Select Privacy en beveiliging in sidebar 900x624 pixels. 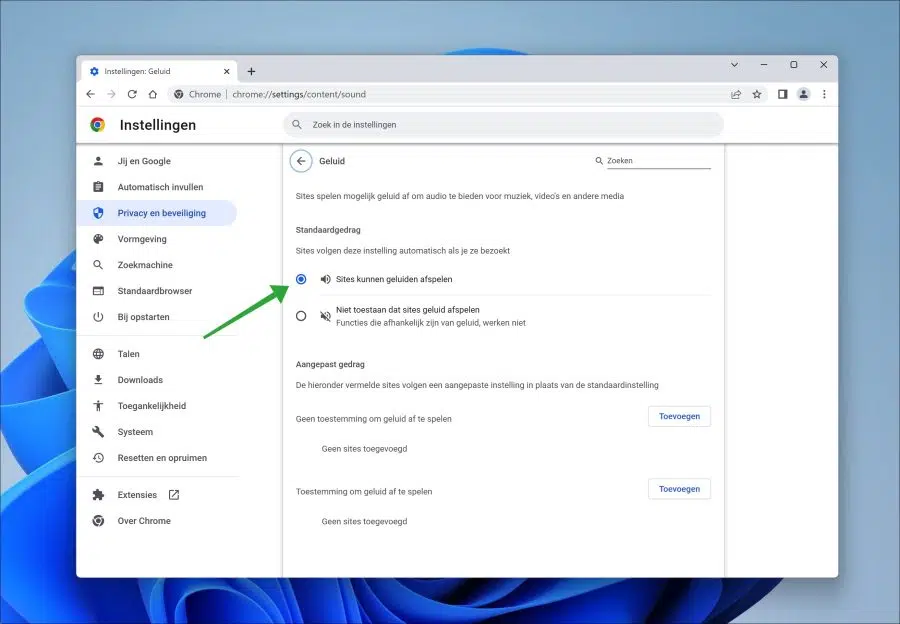pyautogui.click(x=157, y=213)
